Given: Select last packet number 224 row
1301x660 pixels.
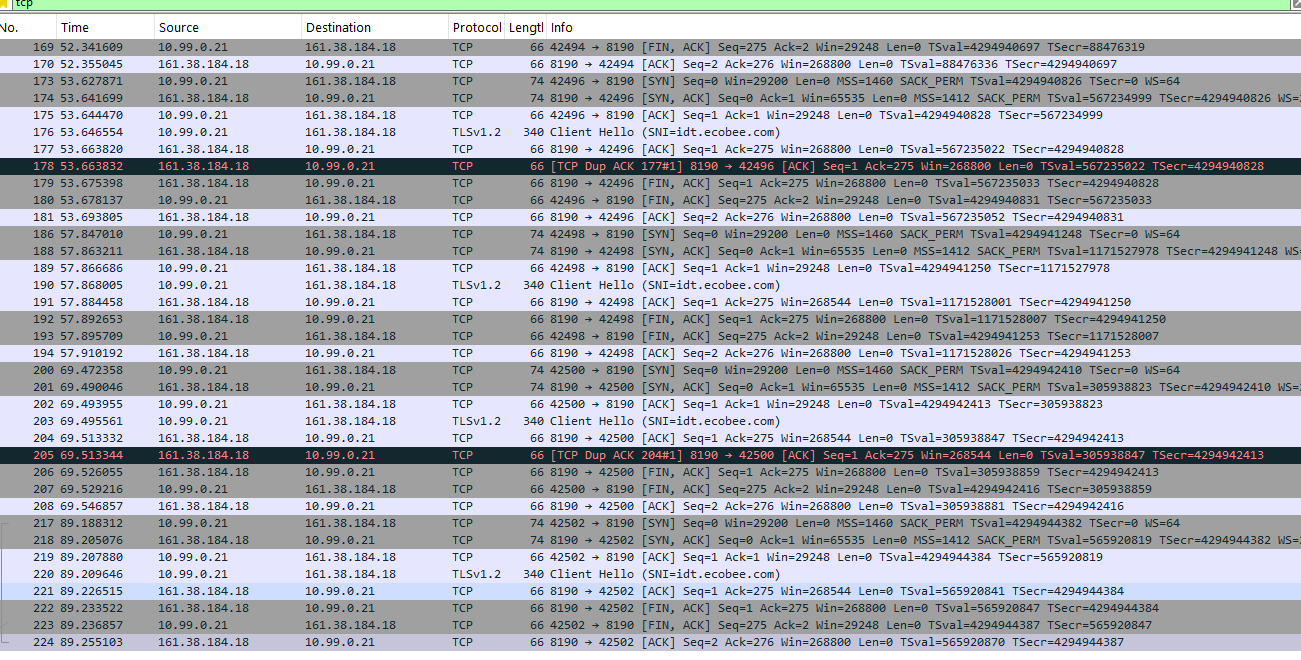Looking at the screenshot, I should [650, 642].
